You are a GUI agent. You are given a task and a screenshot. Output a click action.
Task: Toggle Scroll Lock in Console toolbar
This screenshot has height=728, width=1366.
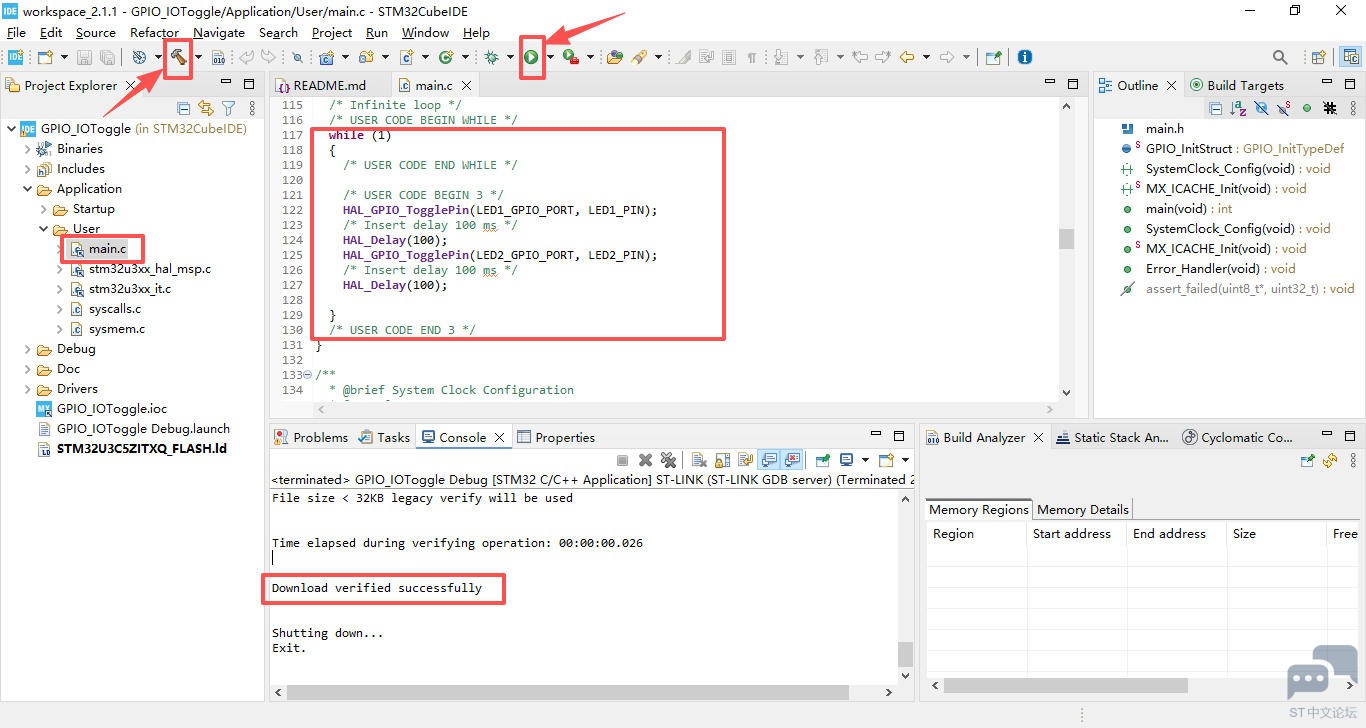tap(722, 460)
